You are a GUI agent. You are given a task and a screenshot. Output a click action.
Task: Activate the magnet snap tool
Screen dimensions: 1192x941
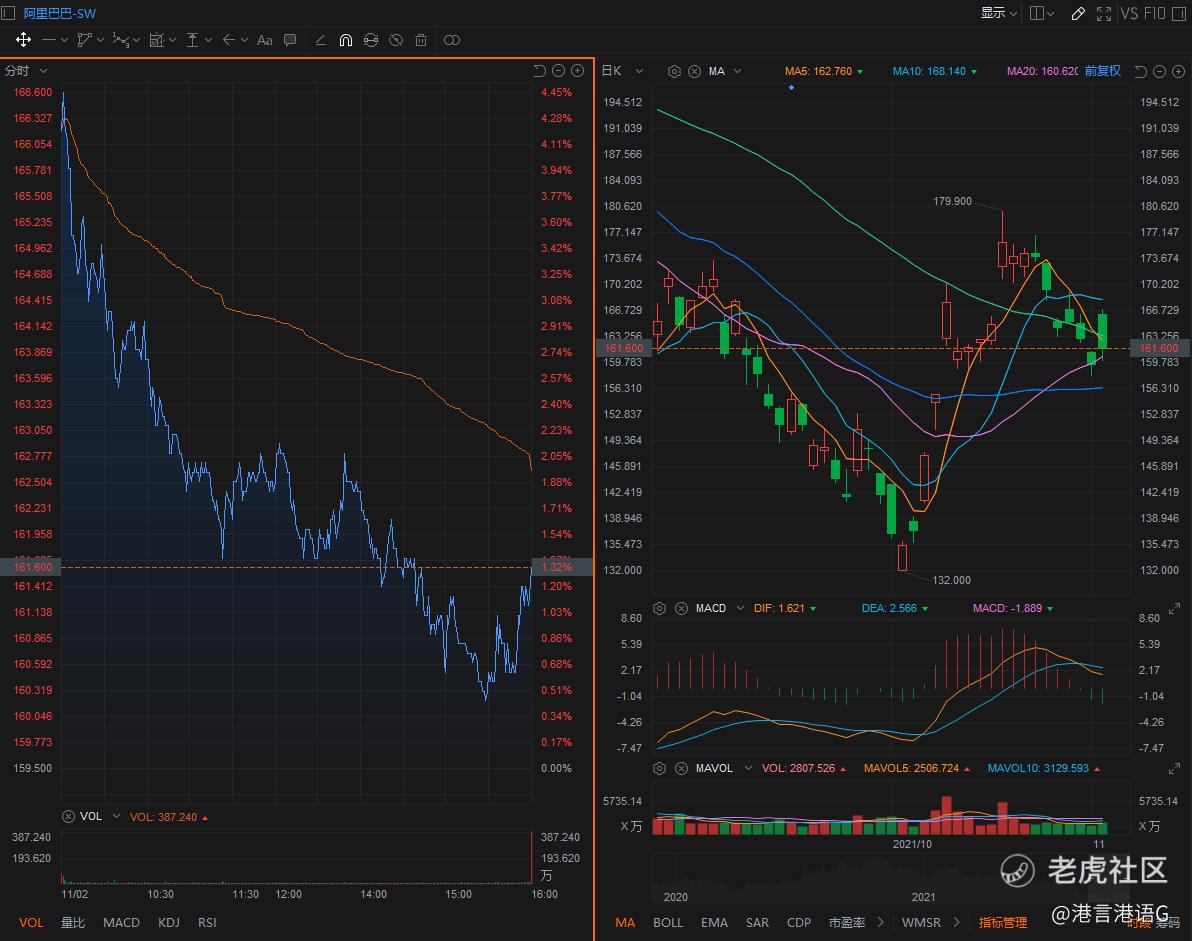tap(346, 40)
